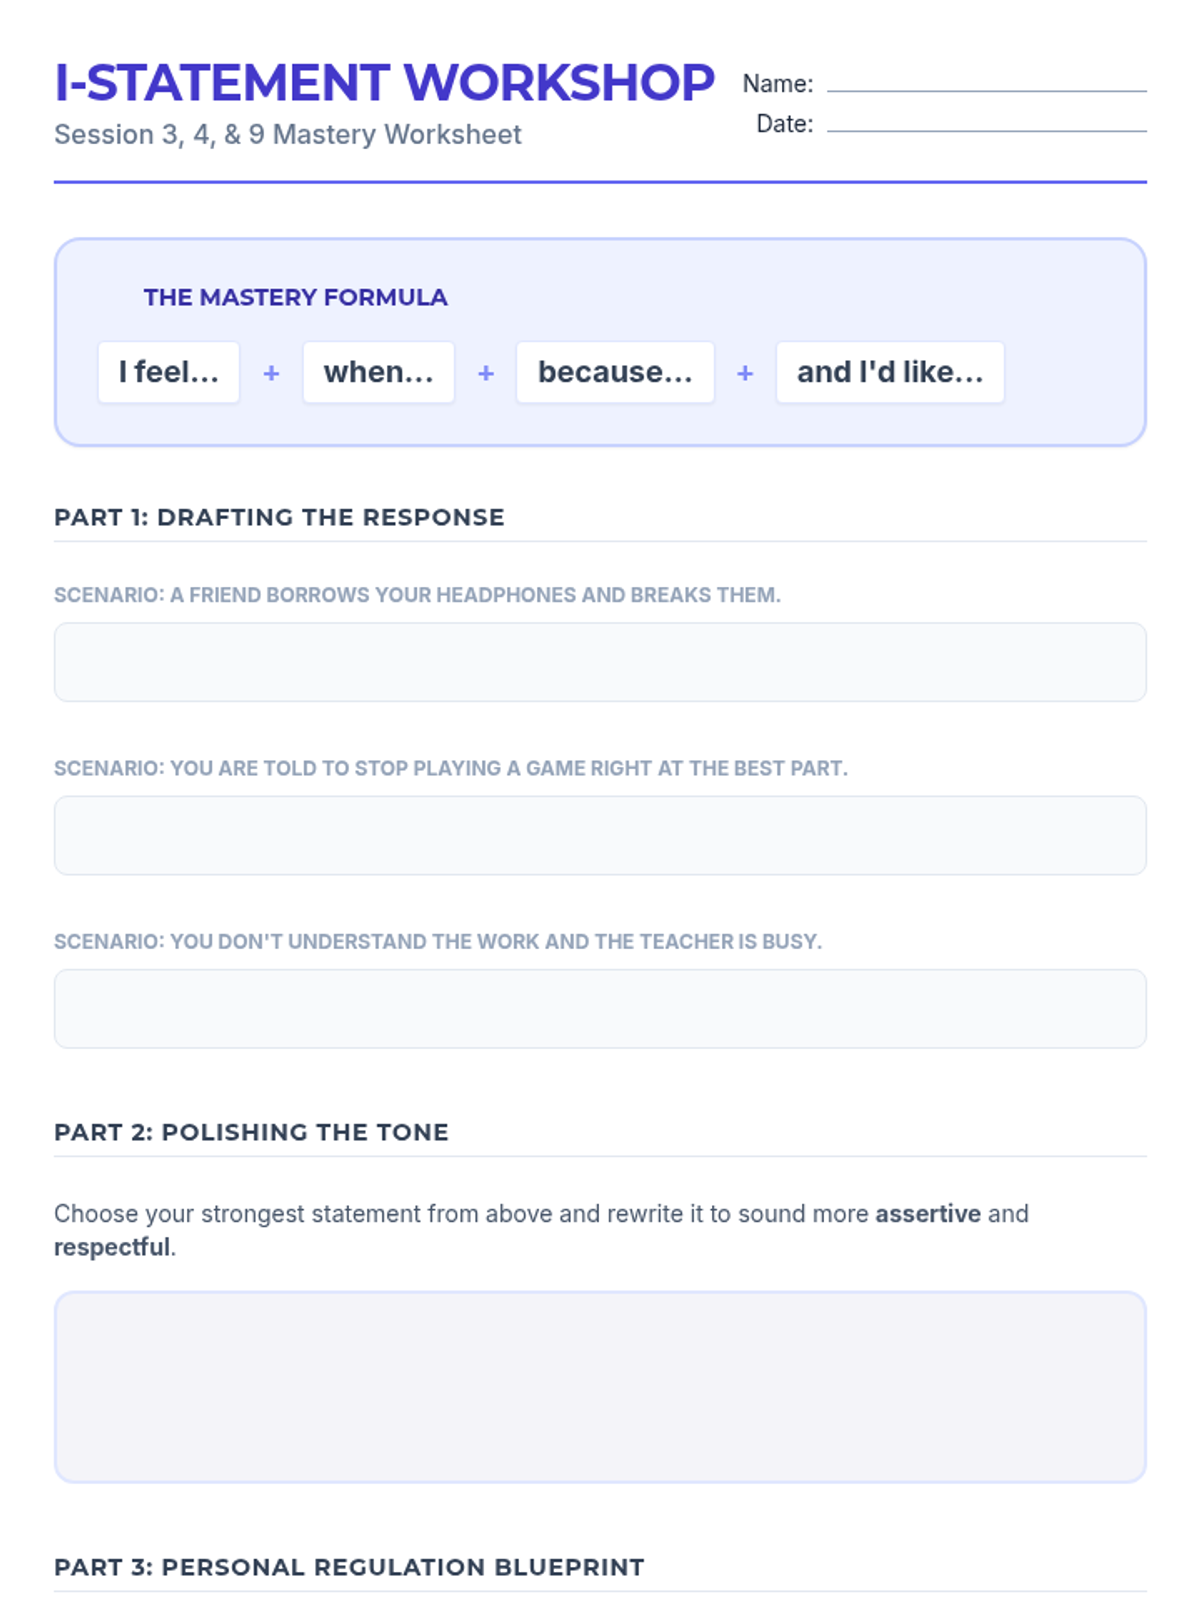Click the Part 2: Polishing the Tone heading

click(251, 1132)
